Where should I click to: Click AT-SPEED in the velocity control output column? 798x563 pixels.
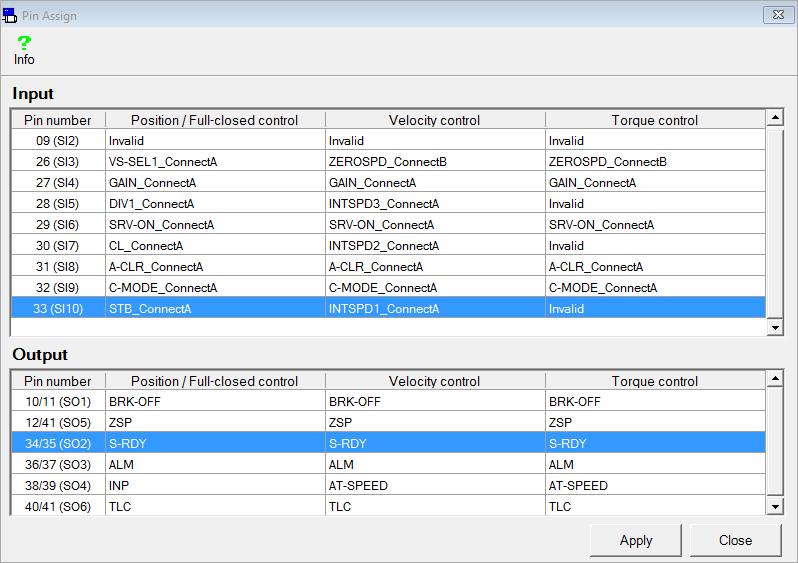358,486
